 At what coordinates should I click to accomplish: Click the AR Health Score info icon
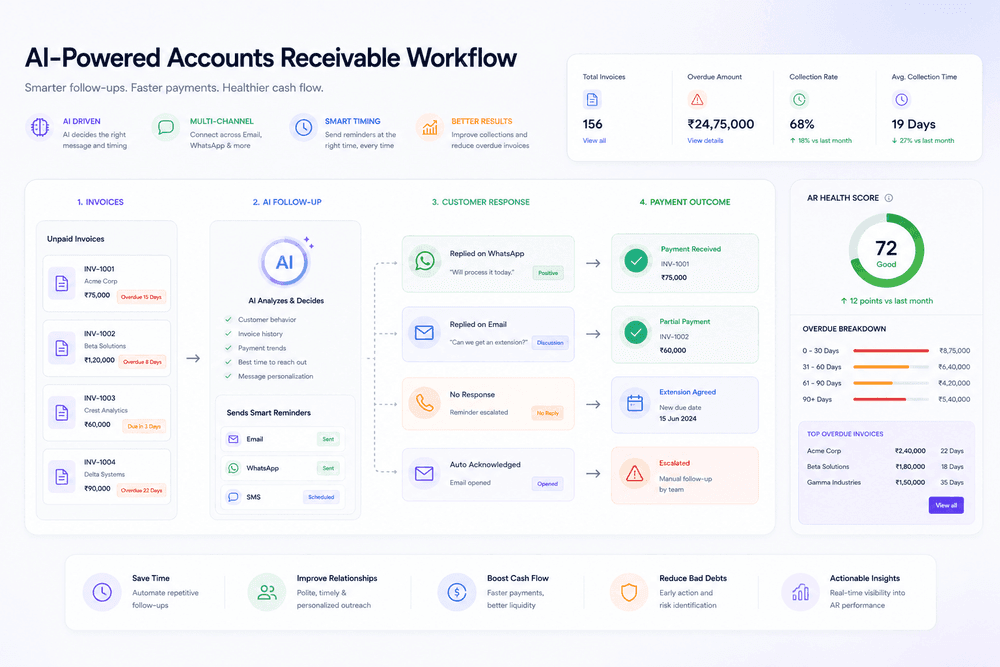coord(889,198)
